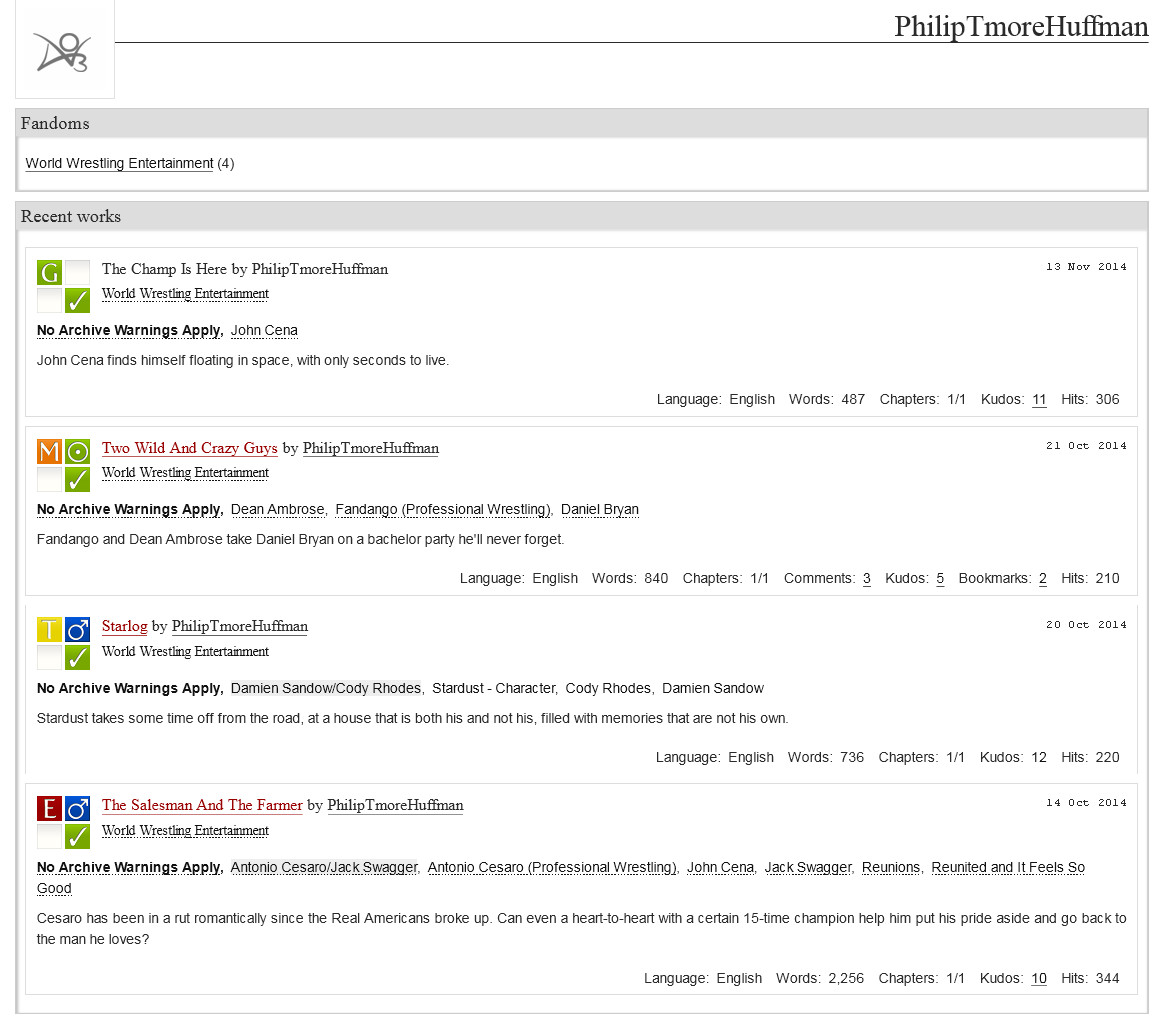Click the complete-work checkmark icon on The Champ Is Here
Image resolution: width=1154 pixels, height=1022 pixels.
(77, 300)
